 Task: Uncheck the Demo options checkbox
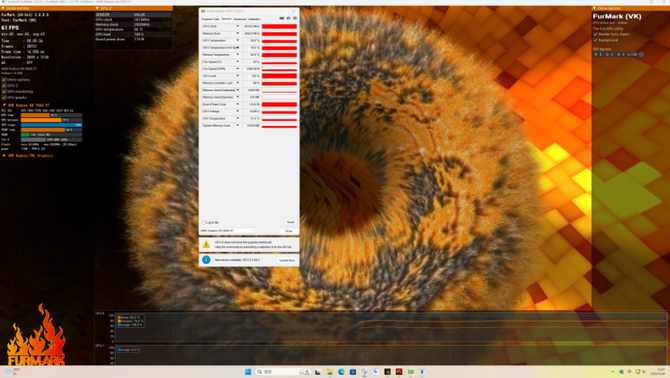point(4,80)
